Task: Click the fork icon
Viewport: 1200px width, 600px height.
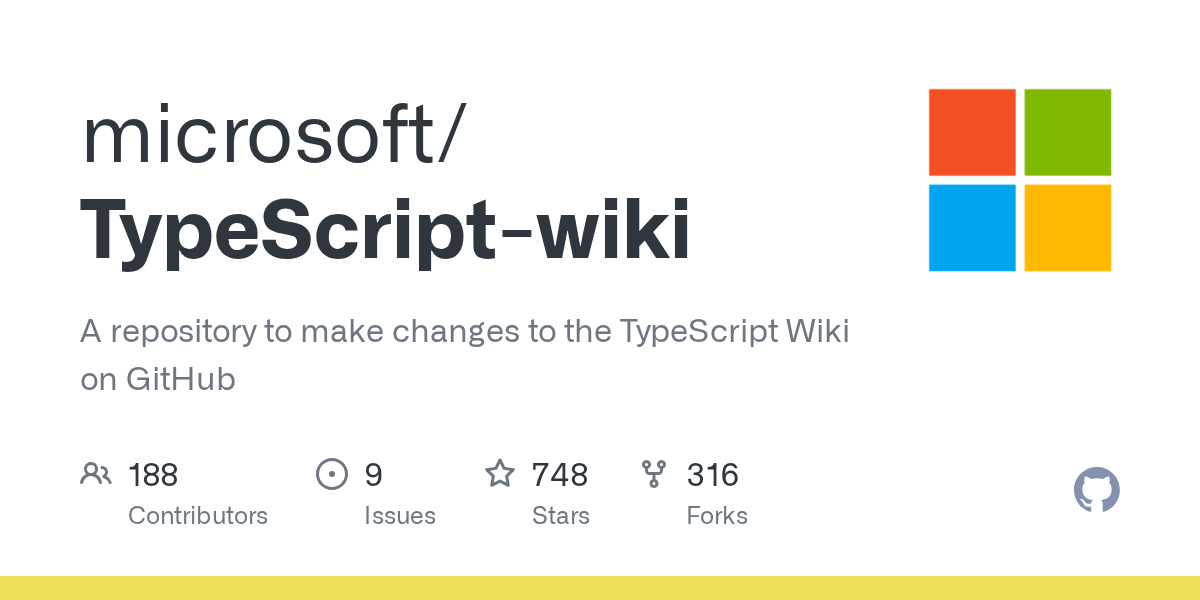Action: click(x=654, y=474)
